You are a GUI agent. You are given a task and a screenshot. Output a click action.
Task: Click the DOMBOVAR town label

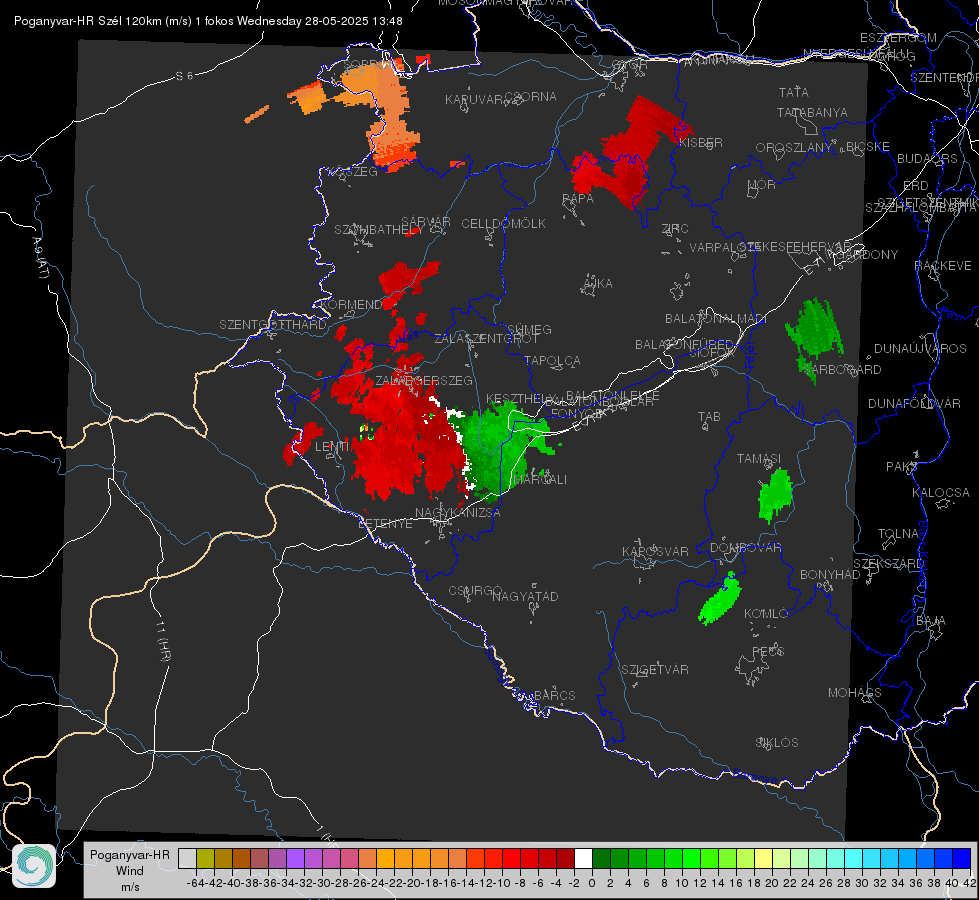[745, 547]
